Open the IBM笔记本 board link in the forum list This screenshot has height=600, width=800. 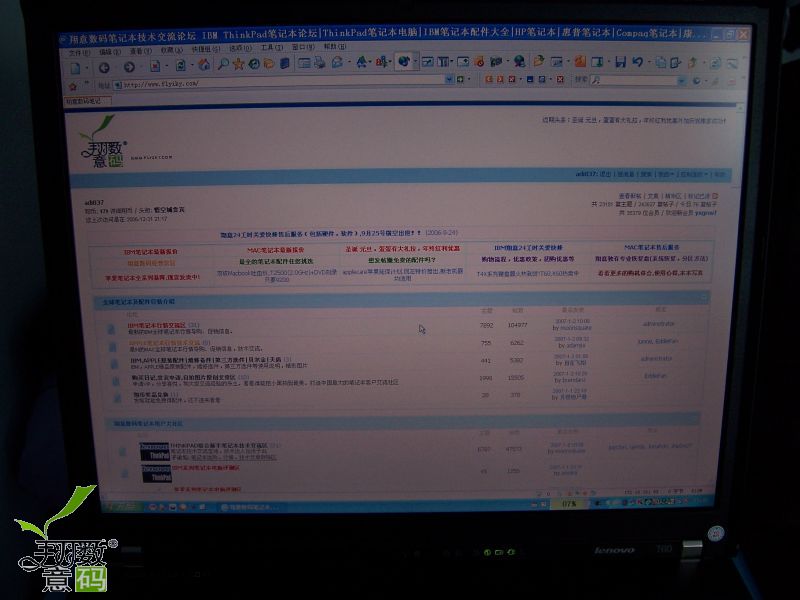tap(153, 323)
